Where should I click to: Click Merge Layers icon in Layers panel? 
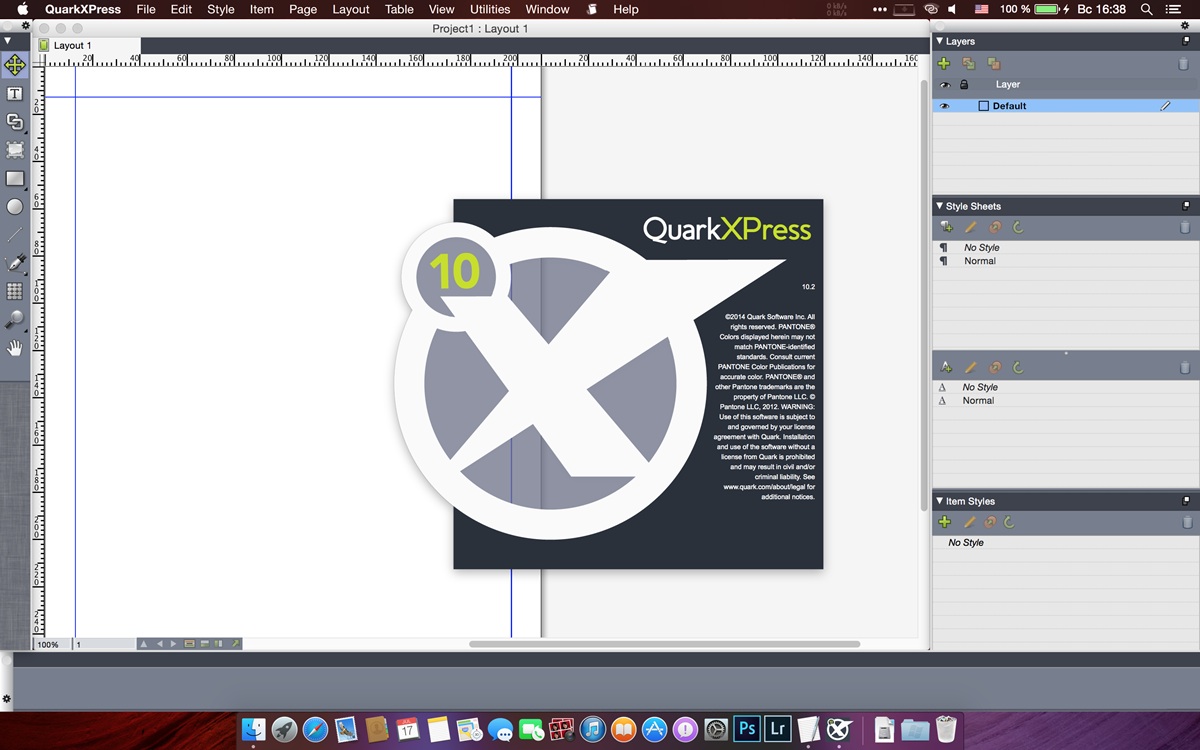coord(993,63)
